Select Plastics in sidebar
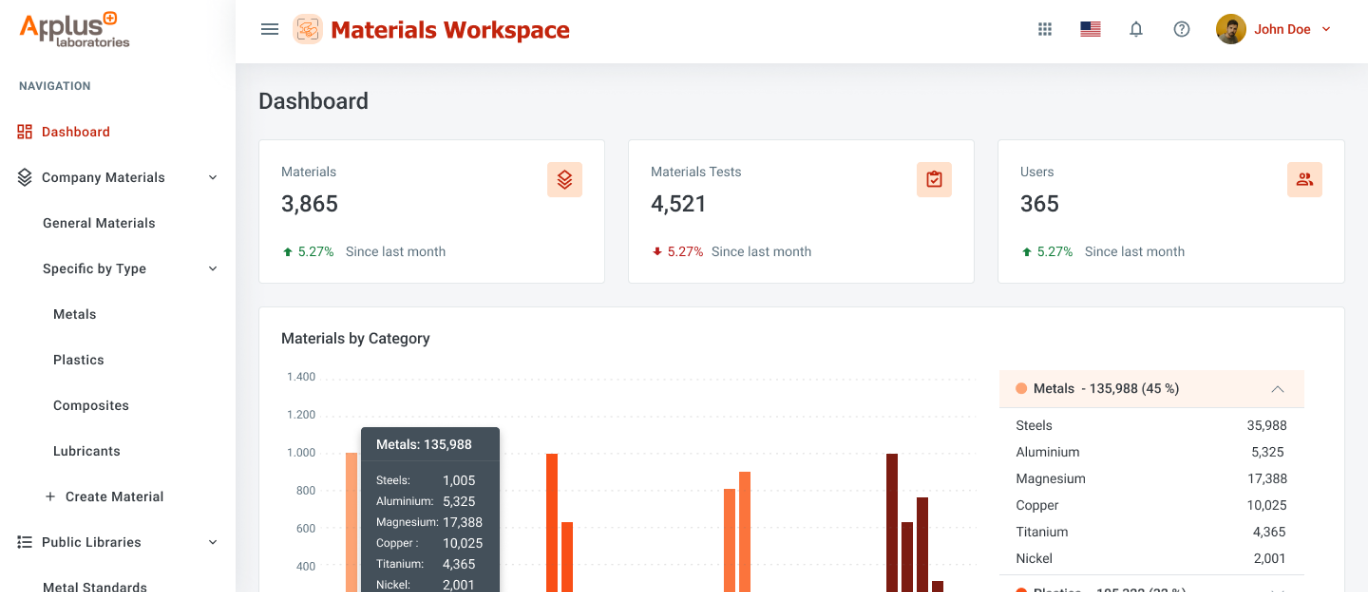Screen dimensions: 1368x592 click(x=78, y=360)
